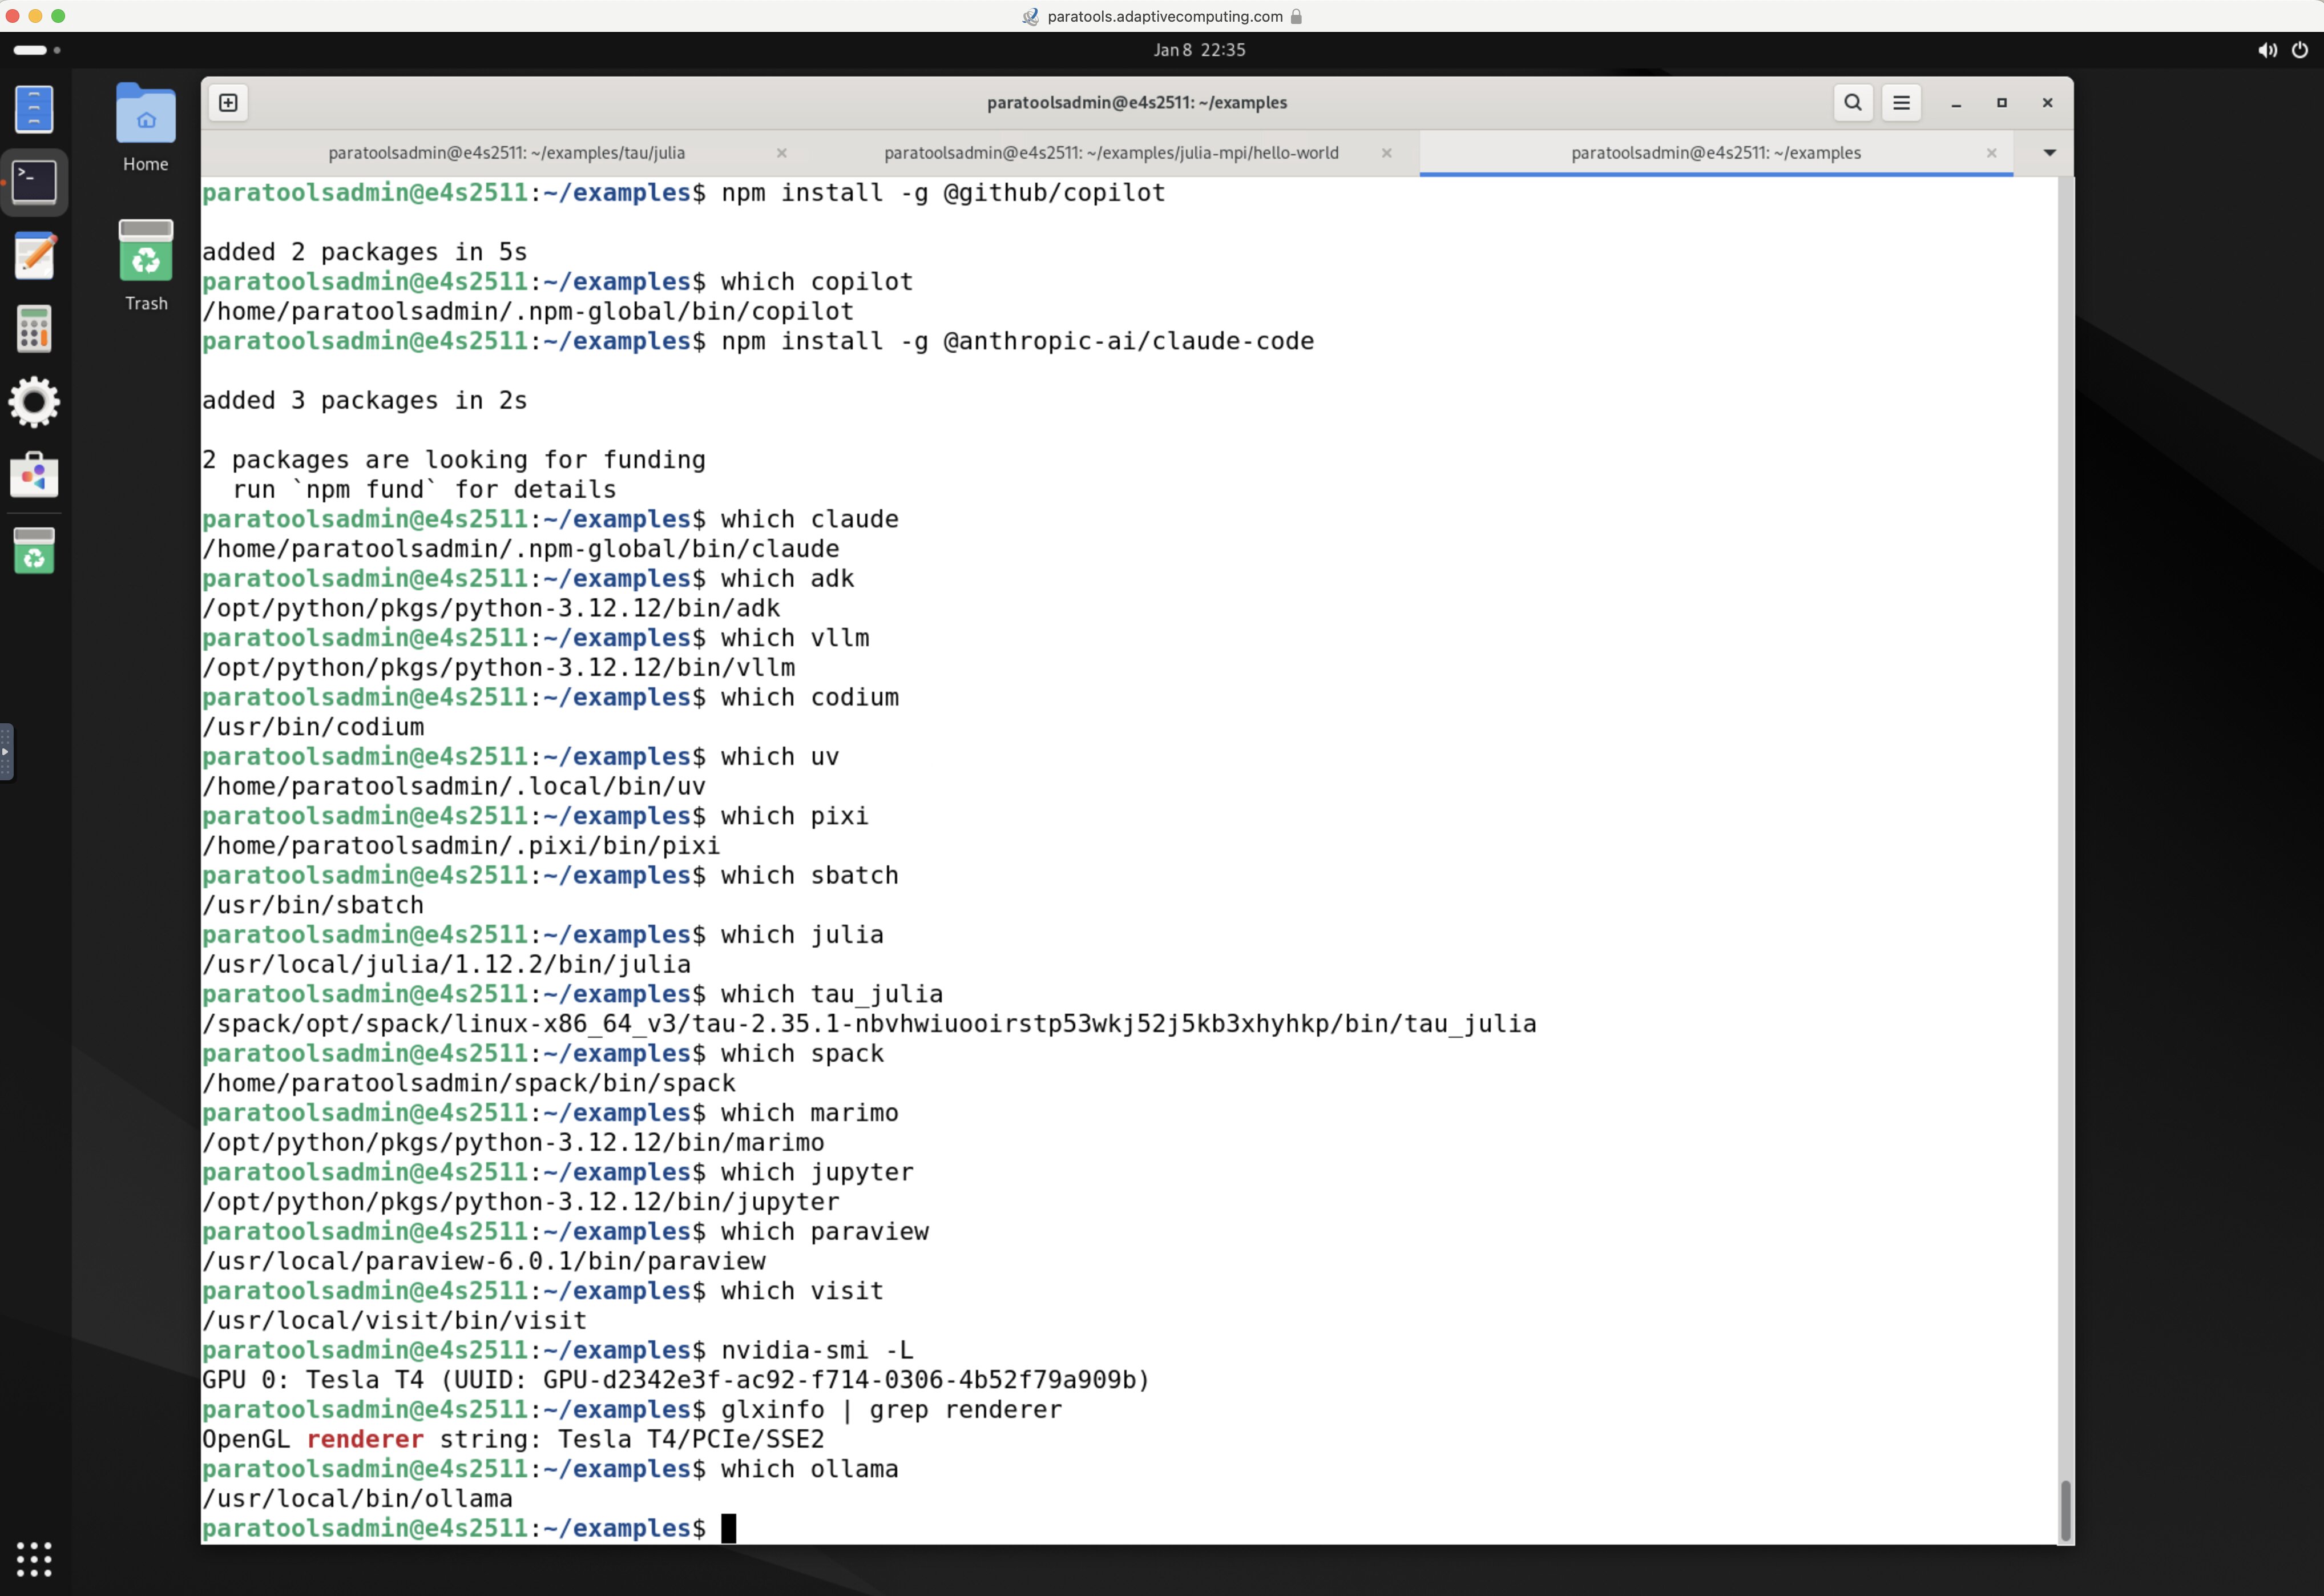Switch to the julia-mpi/hello-world tab
2324x1596 pixels.
coord(1110,153)
